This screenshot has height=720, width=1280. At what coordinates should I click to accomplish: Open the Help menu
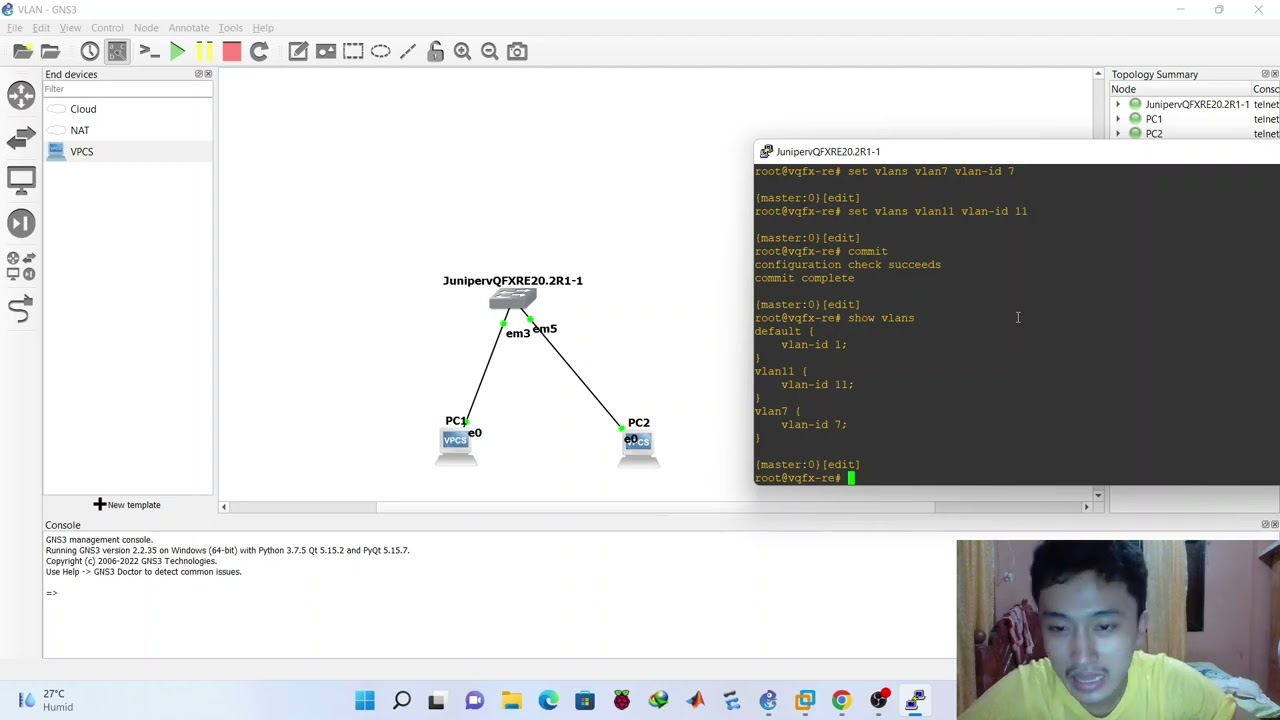click(x=263, y=28)
